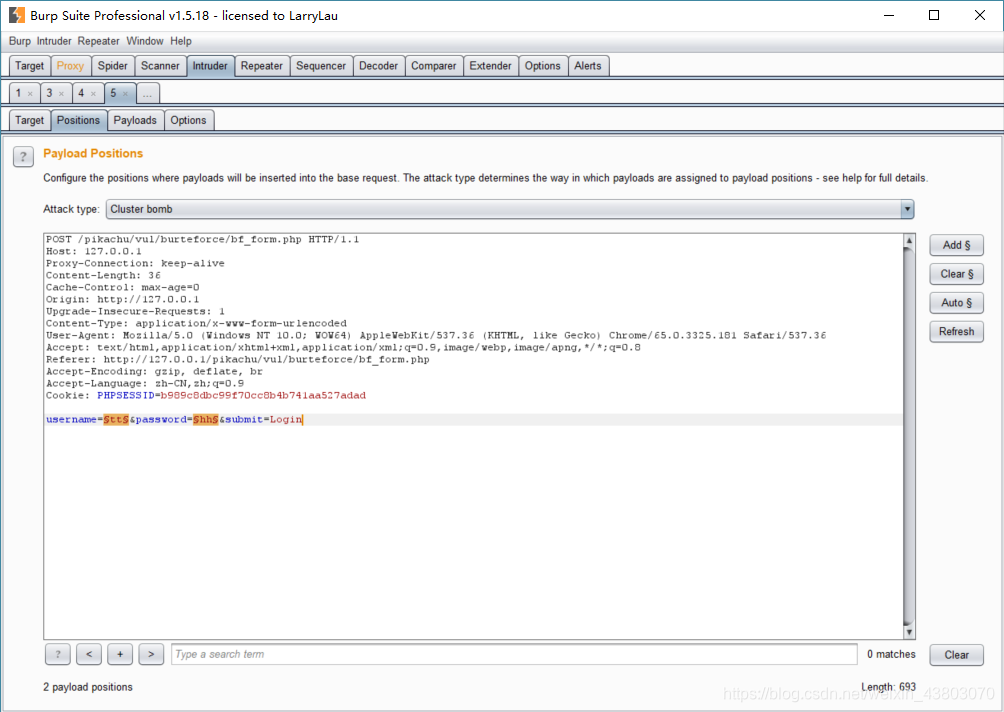
Task: Open the Repeater menu
Action: click(x=99, y=41)
